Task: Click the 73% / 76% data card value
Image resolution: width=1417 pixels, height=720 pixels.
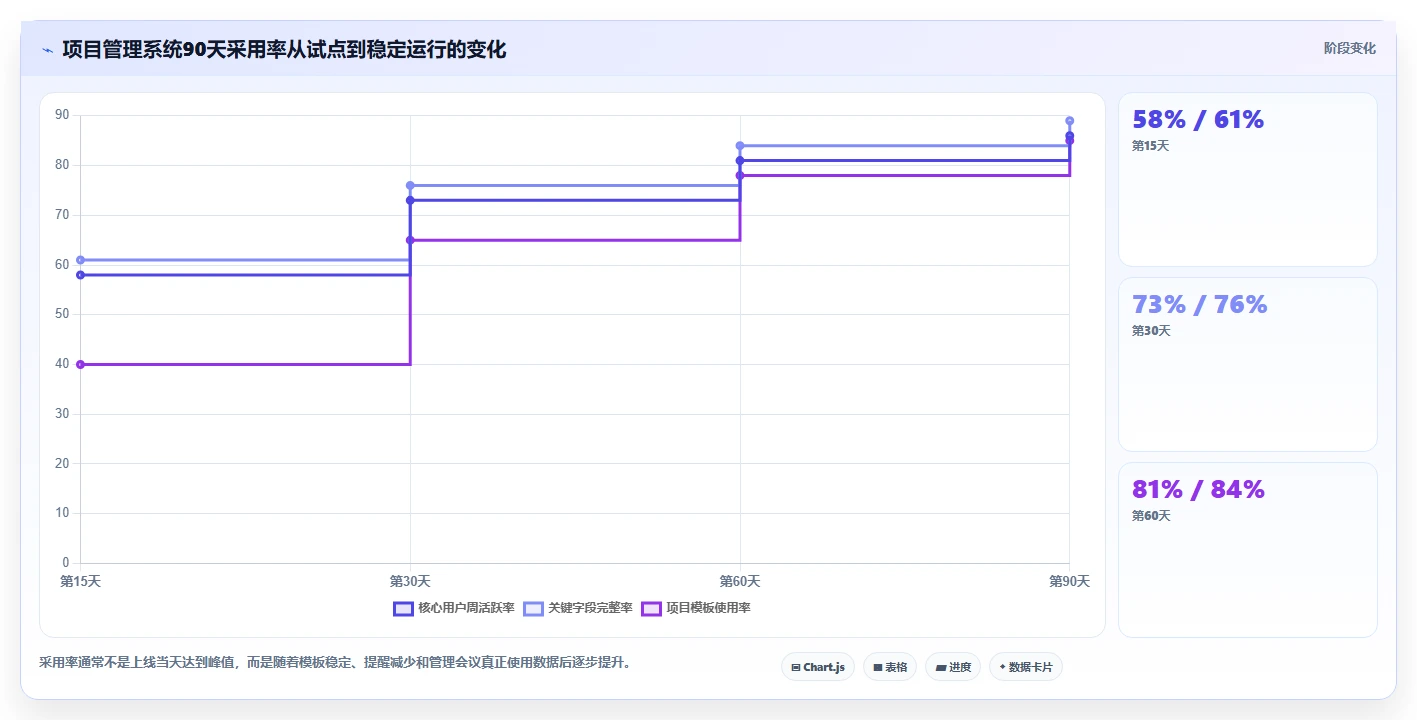Action: [1200, 304]
